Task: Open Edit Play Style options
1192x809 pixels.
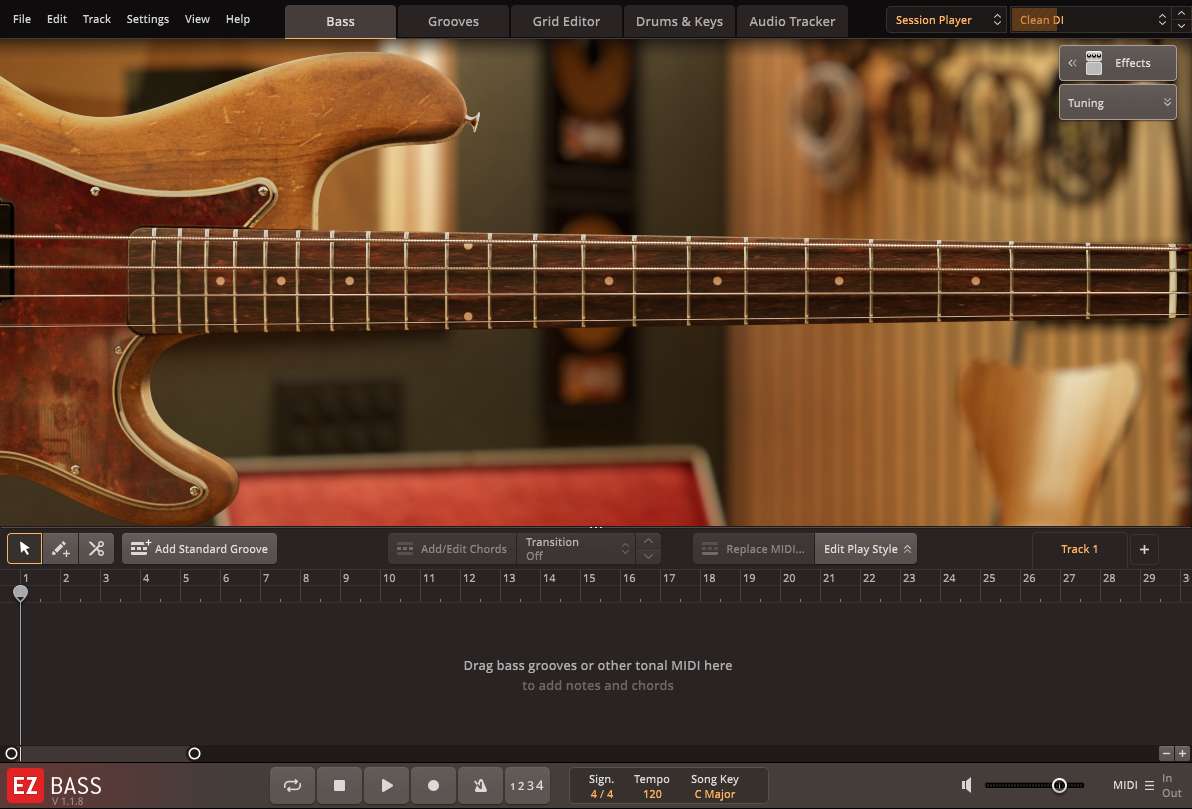Action: coord(865,548)
